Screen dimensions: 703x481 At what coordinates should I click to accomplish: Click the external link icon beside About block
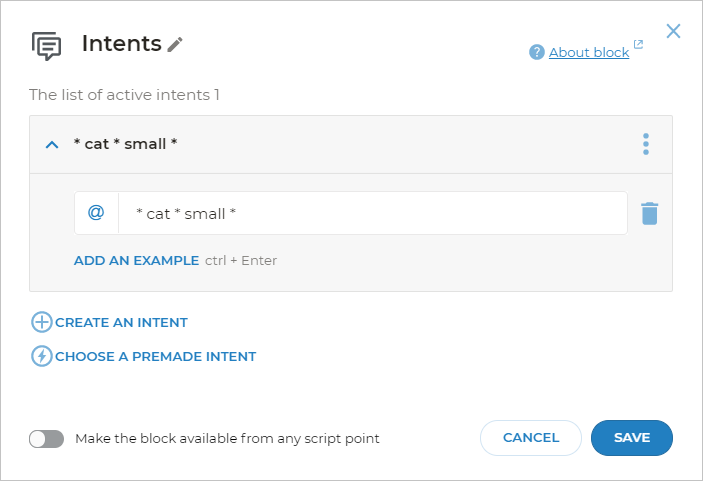pos(639,45)
